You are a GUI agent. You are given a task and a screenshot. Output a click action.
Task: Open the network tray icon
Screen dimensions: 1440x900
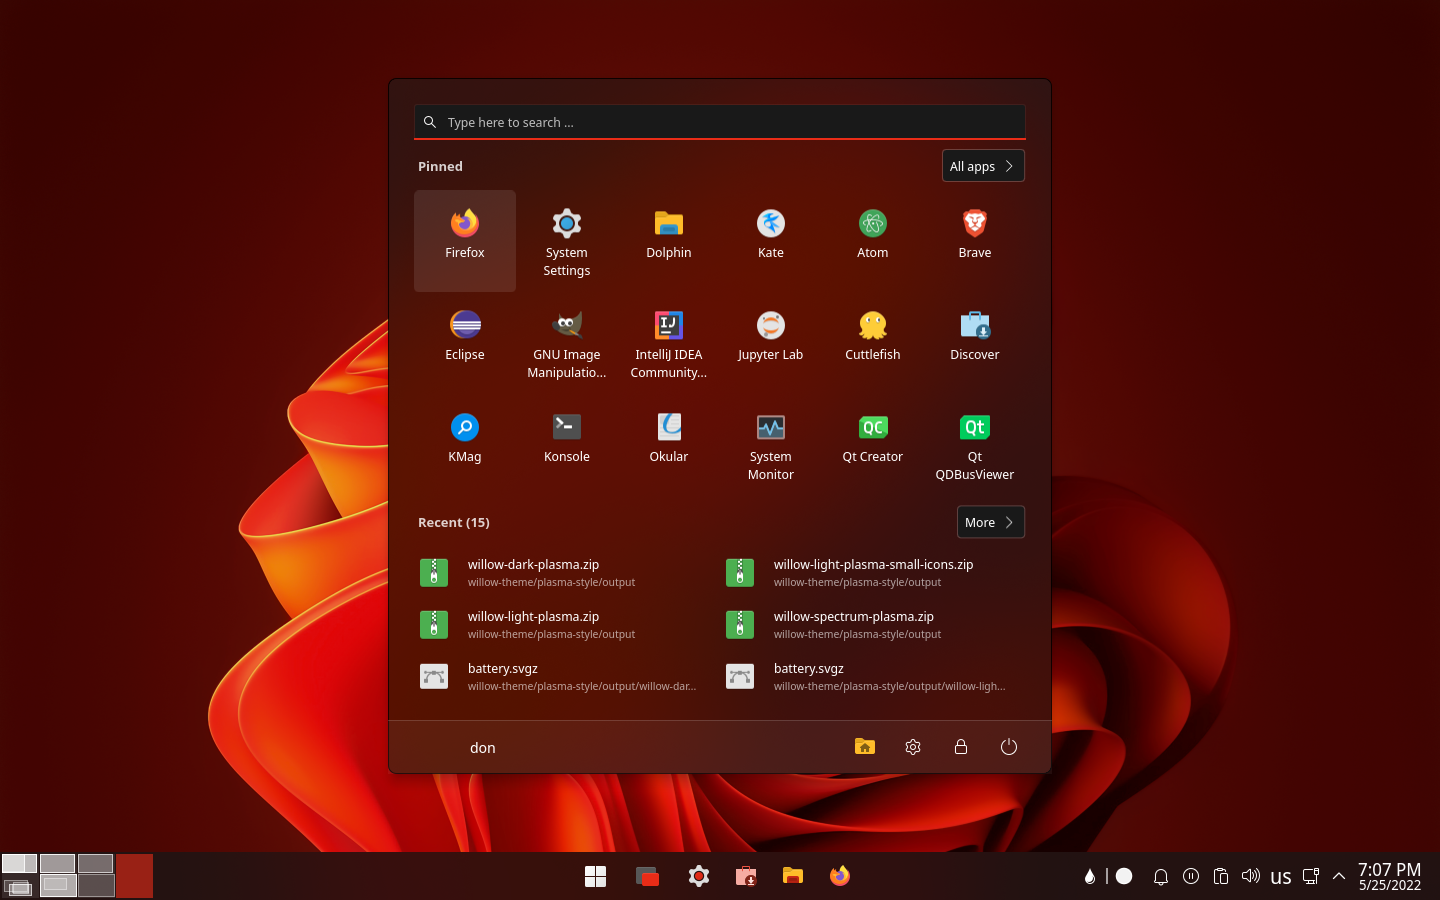coord(1311,877)
